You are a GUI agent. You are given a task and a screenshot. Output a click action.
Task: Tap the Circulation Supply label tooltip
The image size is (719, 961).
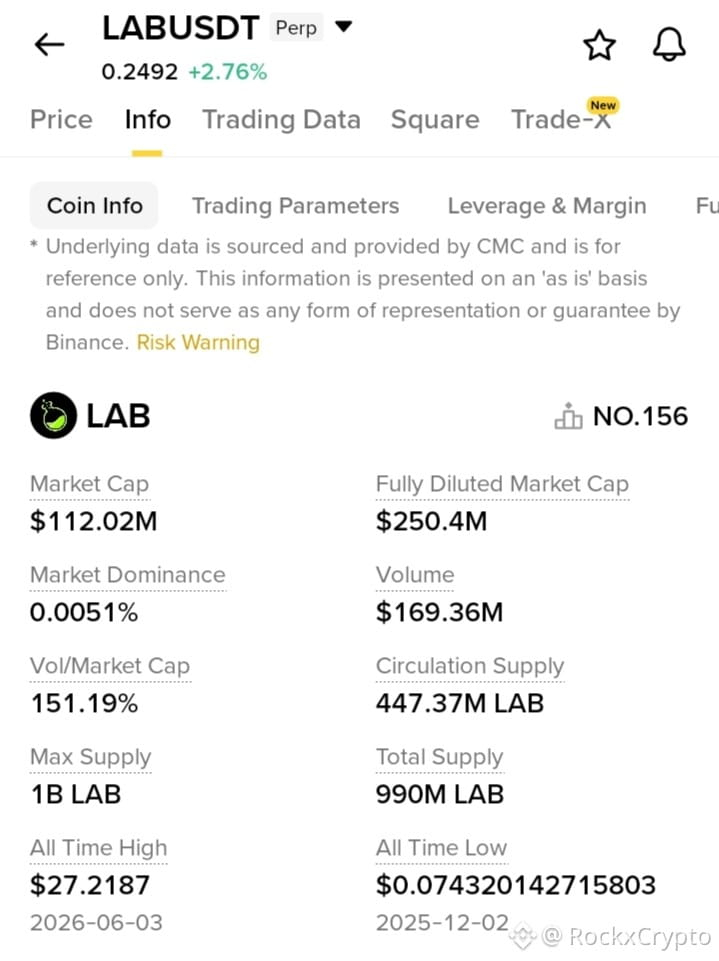pyautogui.click(x=470, y=666)
